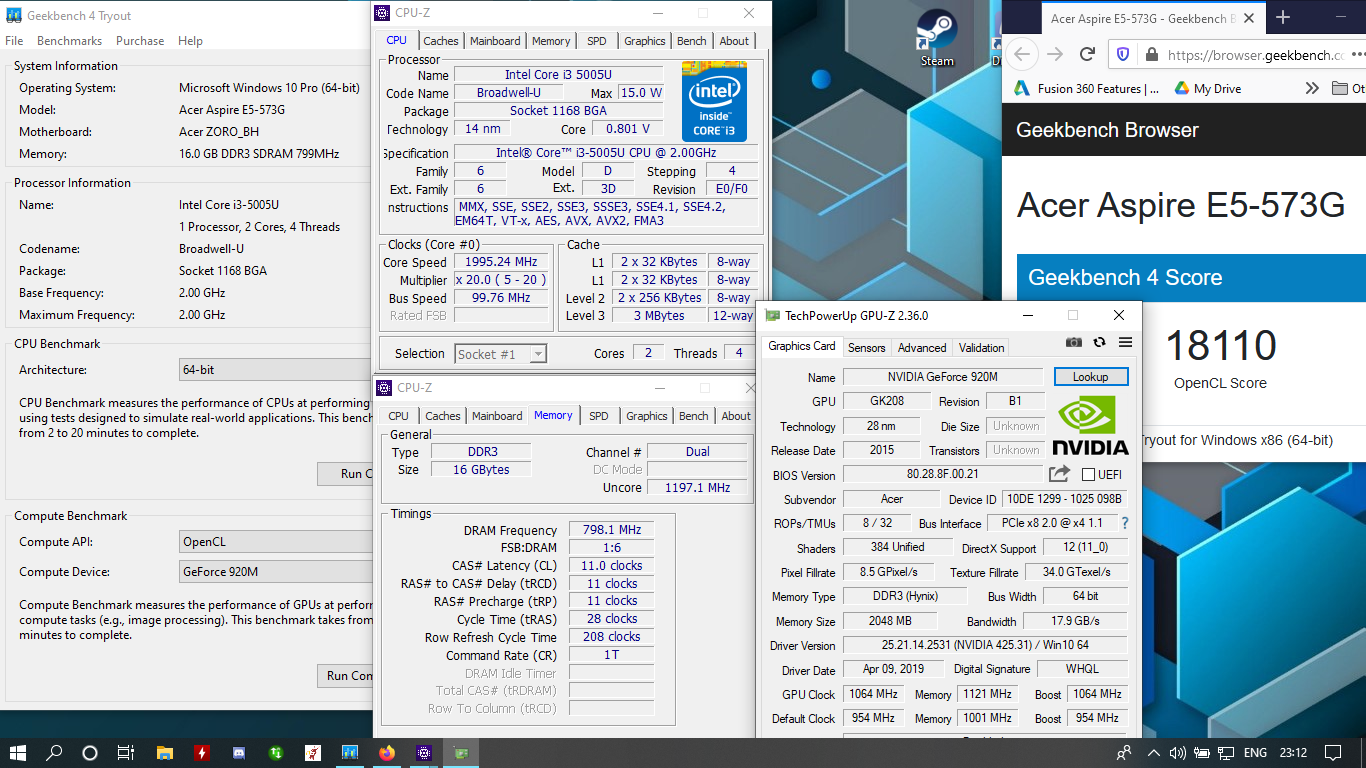Click the GPU-Z screenshot camera icon
Viewport: 1366px width, 768px height.
1073,342
